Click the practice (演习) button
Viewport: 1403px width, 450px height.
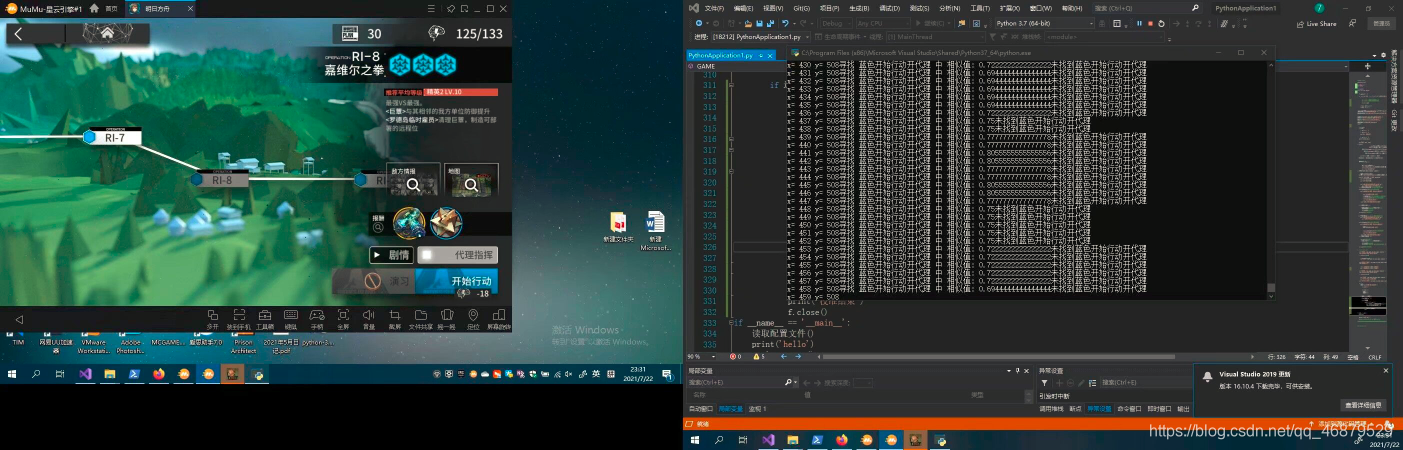(374, 282)
